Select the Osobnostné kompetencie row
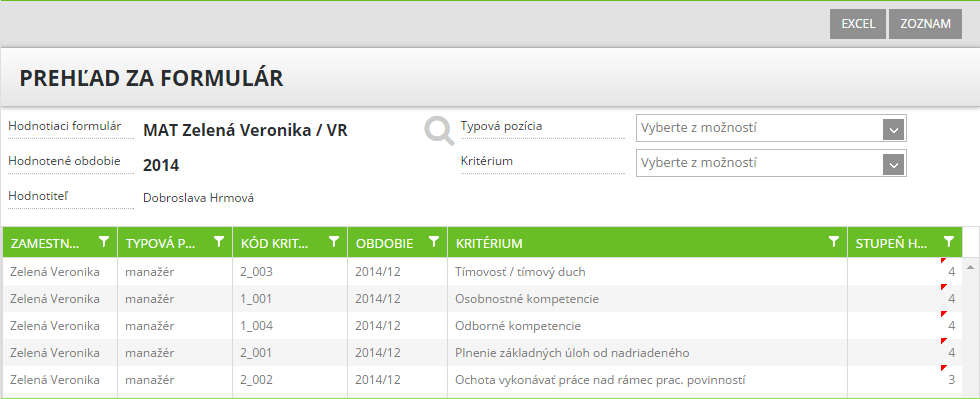980x399 pixels. coord(482,299)
